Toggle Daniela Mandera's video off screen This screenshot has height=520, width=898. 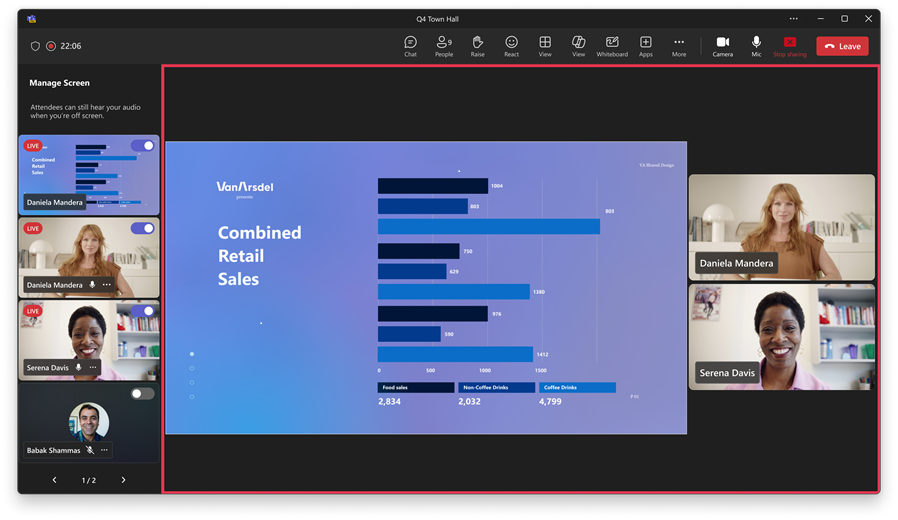[x=142, y=228]
